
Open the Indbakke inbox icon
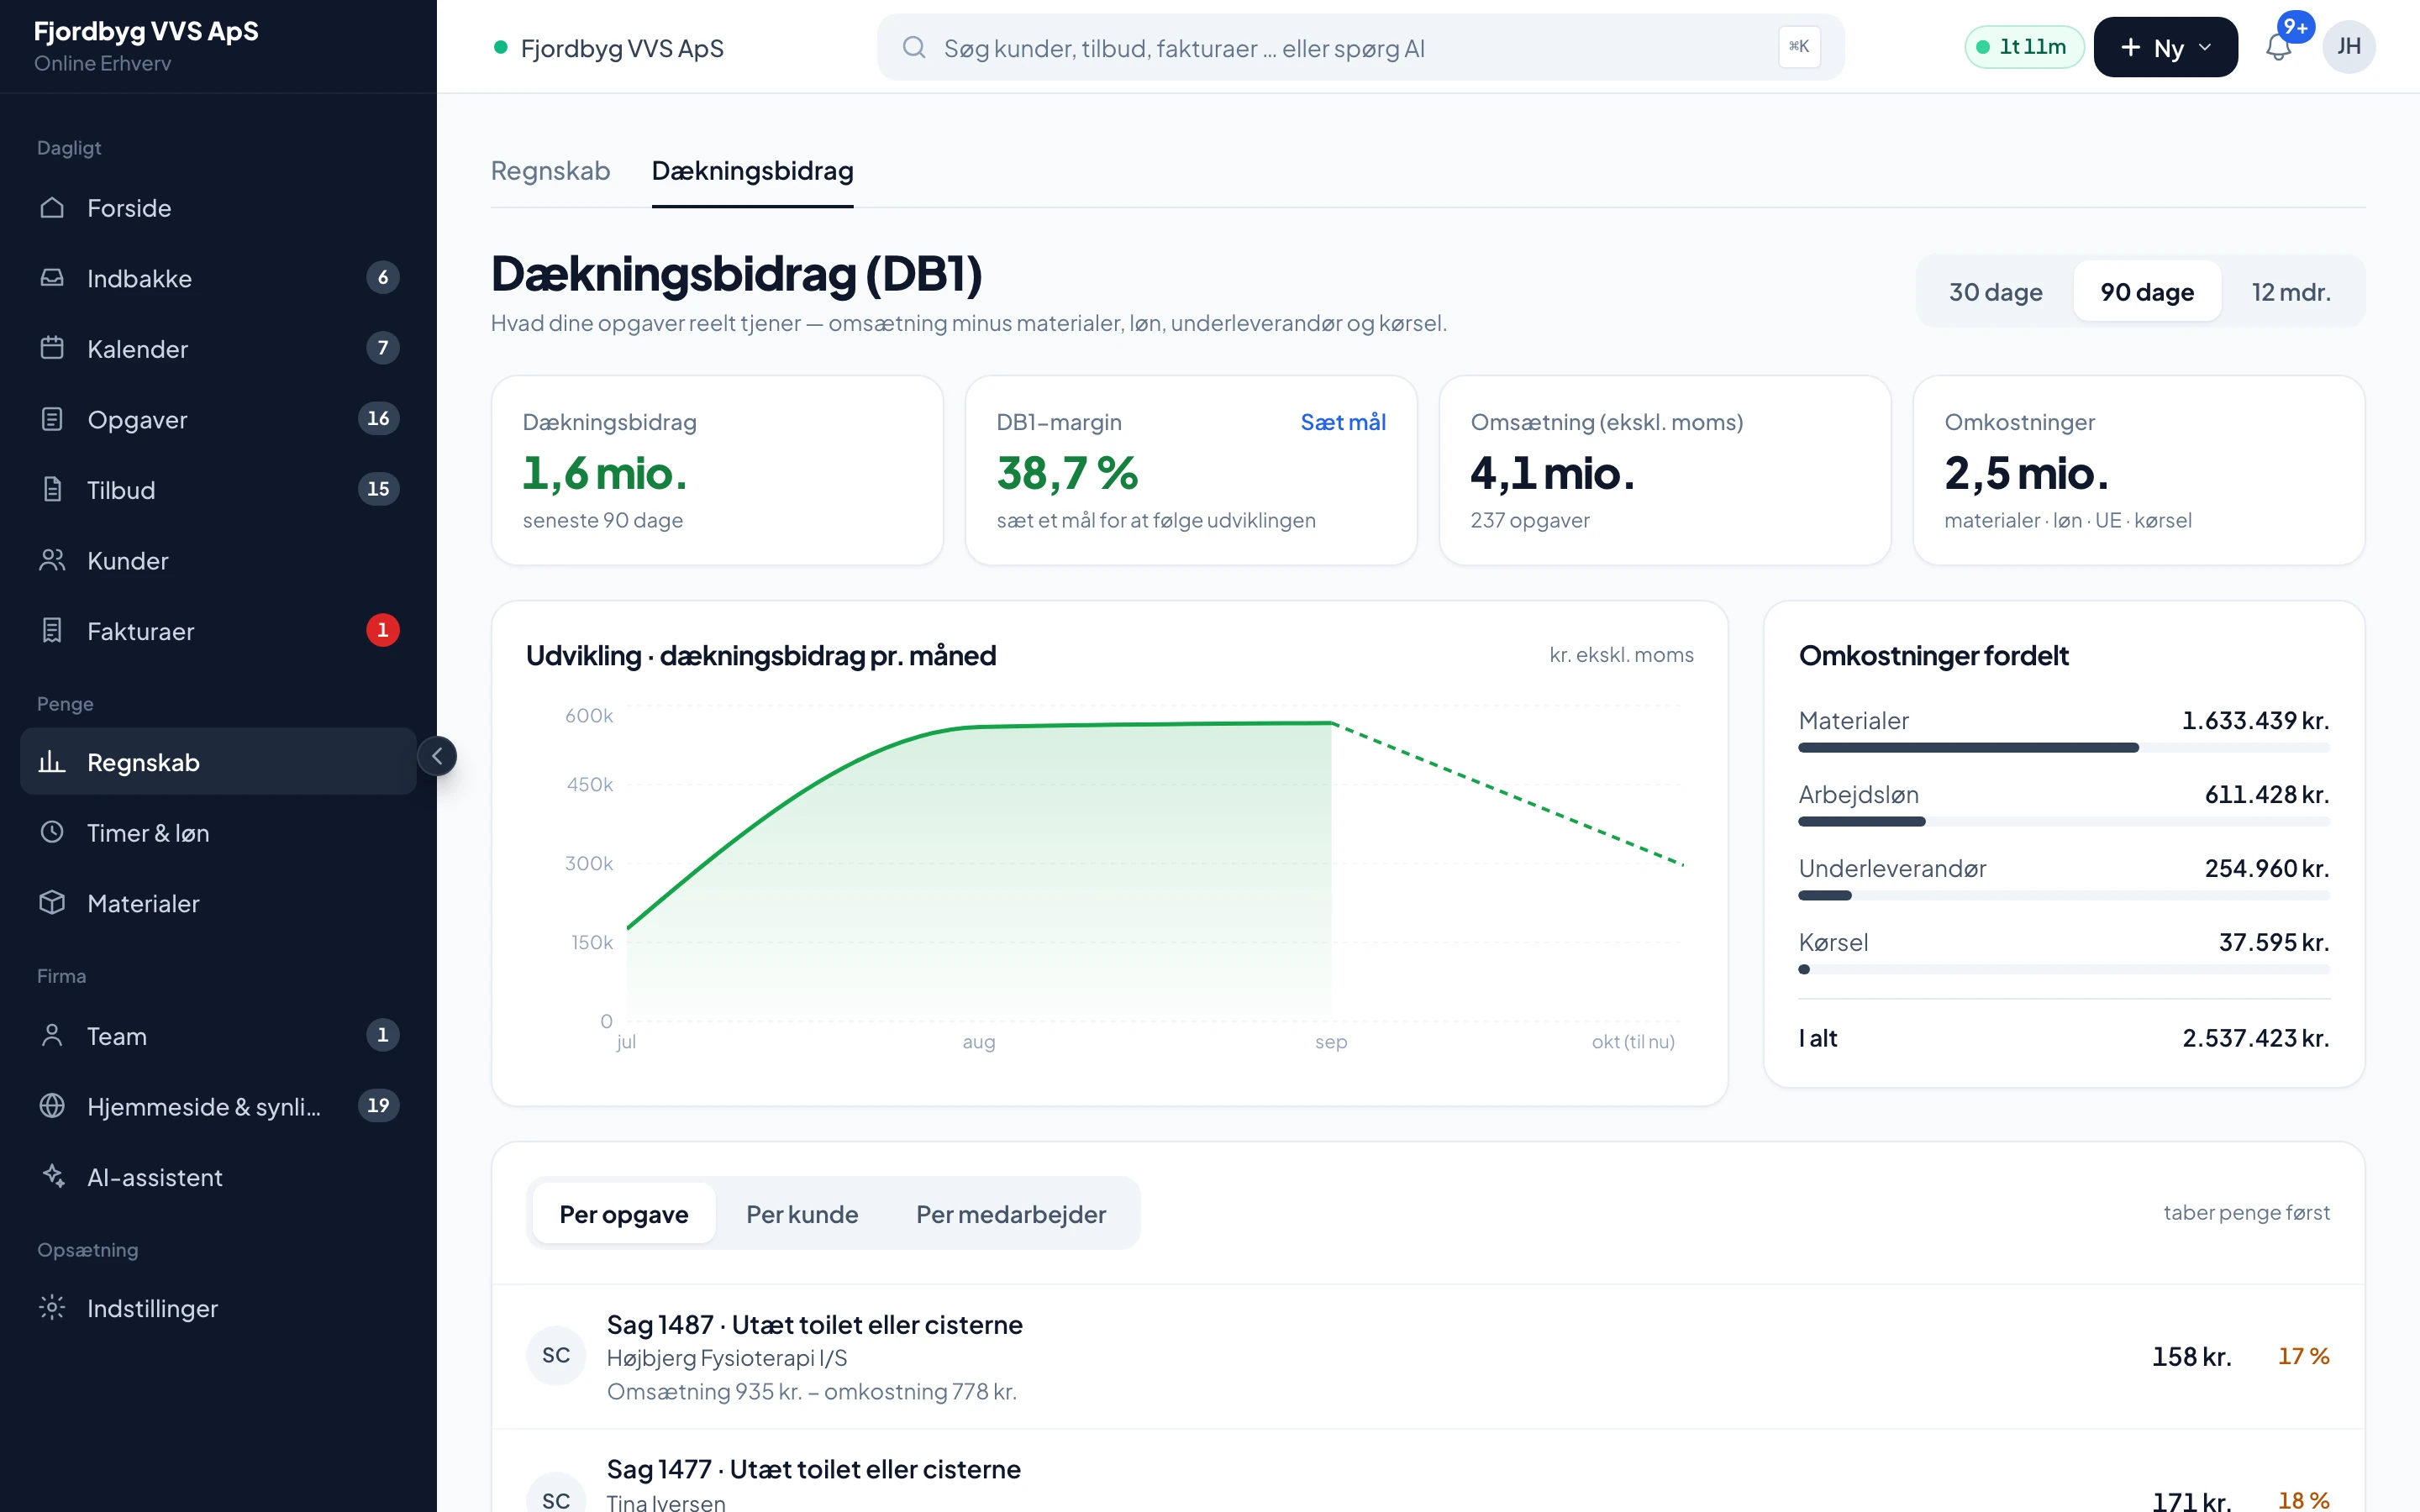(x=52, y=278)
